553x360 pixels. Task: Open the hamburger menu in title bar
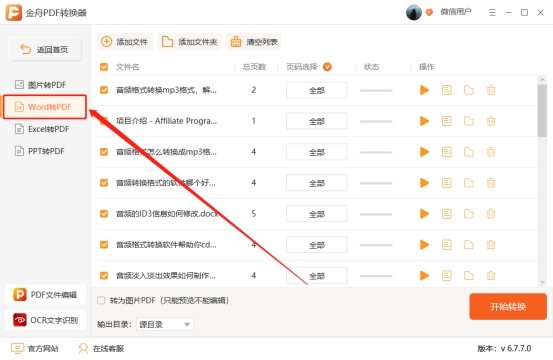492,13
